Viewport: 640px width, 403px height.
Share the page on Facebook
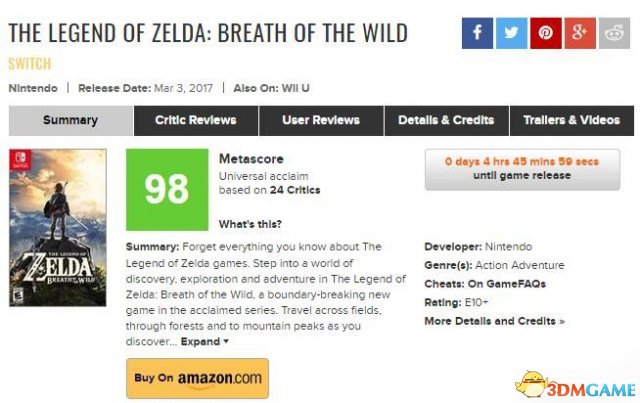click(477, 33)
